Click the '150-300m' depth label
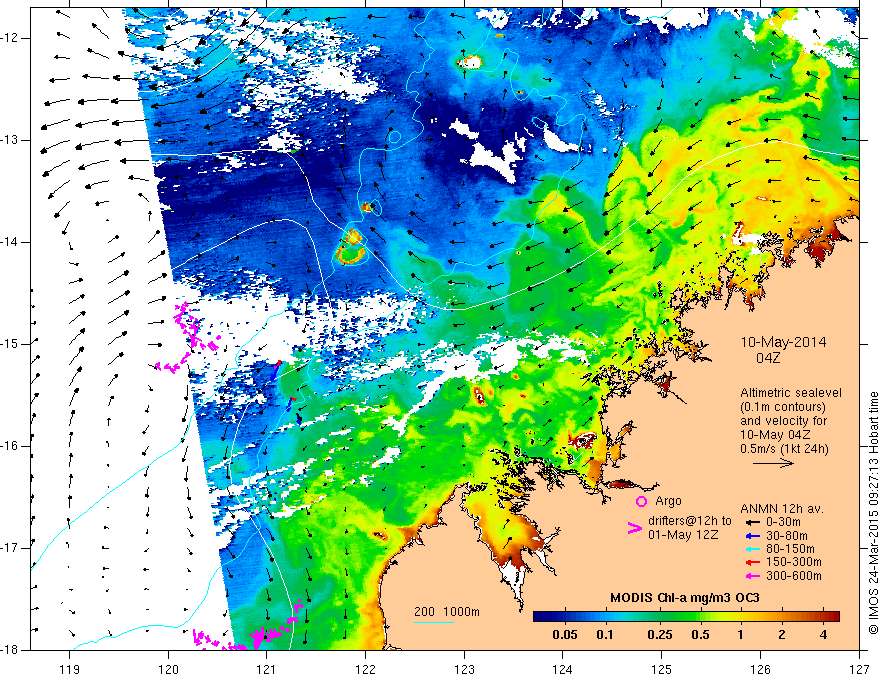This screenshot has height=680, width=880. (794, 562)
